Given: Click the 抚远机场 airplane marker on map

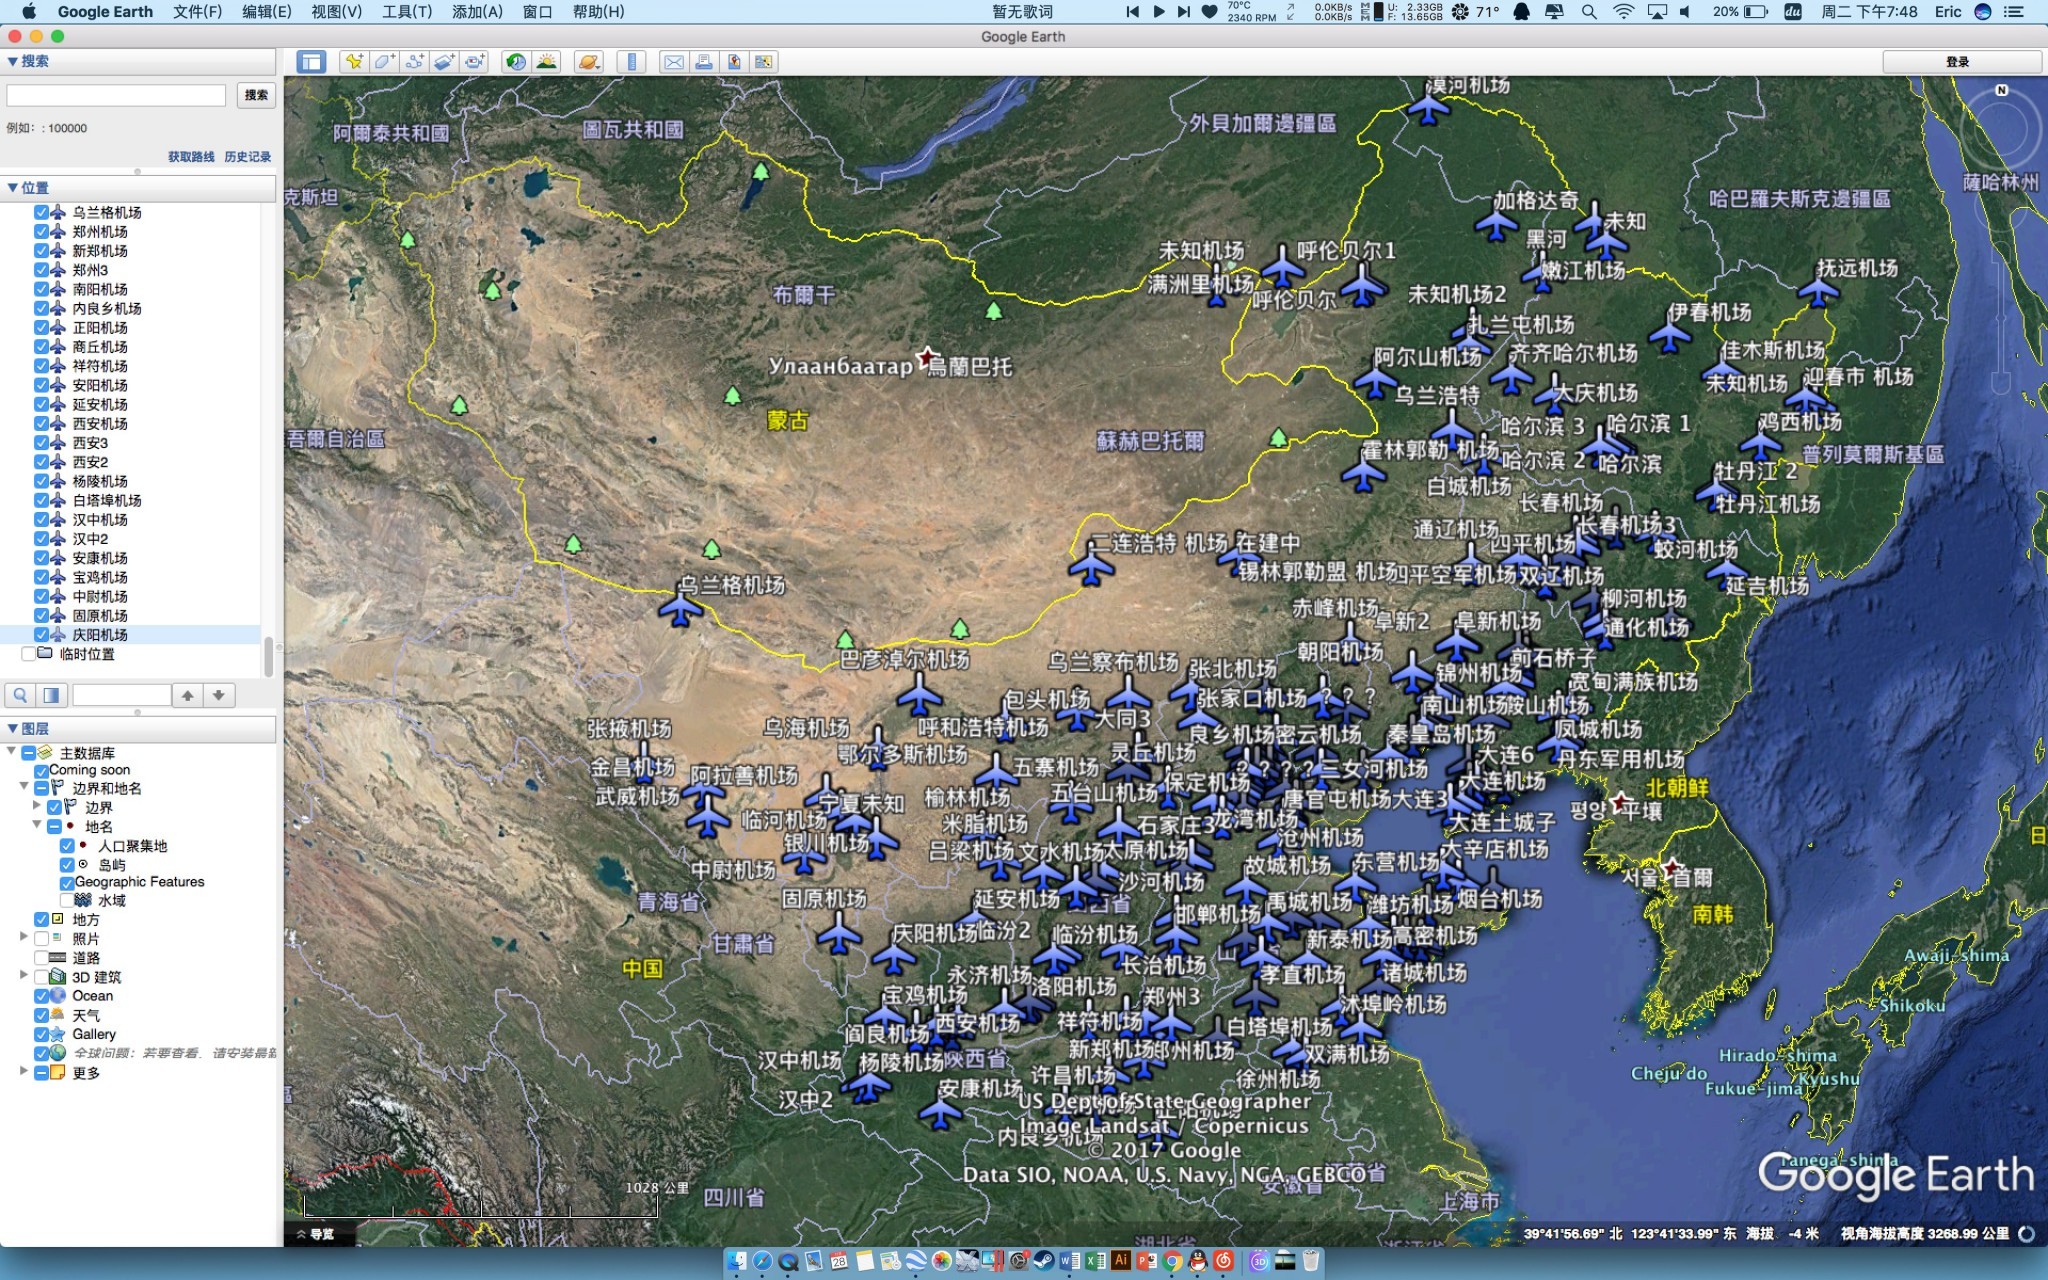Looking at the screenshot, I should [x=1818, y=292].
